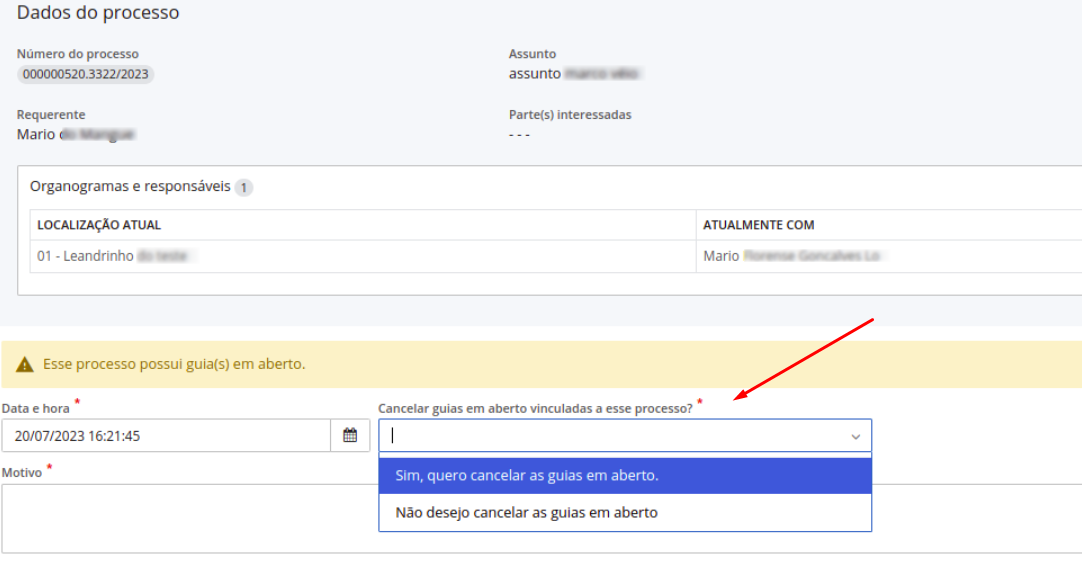Screen dimensions: 1082x573
Task: Click the Organogramas e responsáveis panel title
Action: (x=130, y=187)
